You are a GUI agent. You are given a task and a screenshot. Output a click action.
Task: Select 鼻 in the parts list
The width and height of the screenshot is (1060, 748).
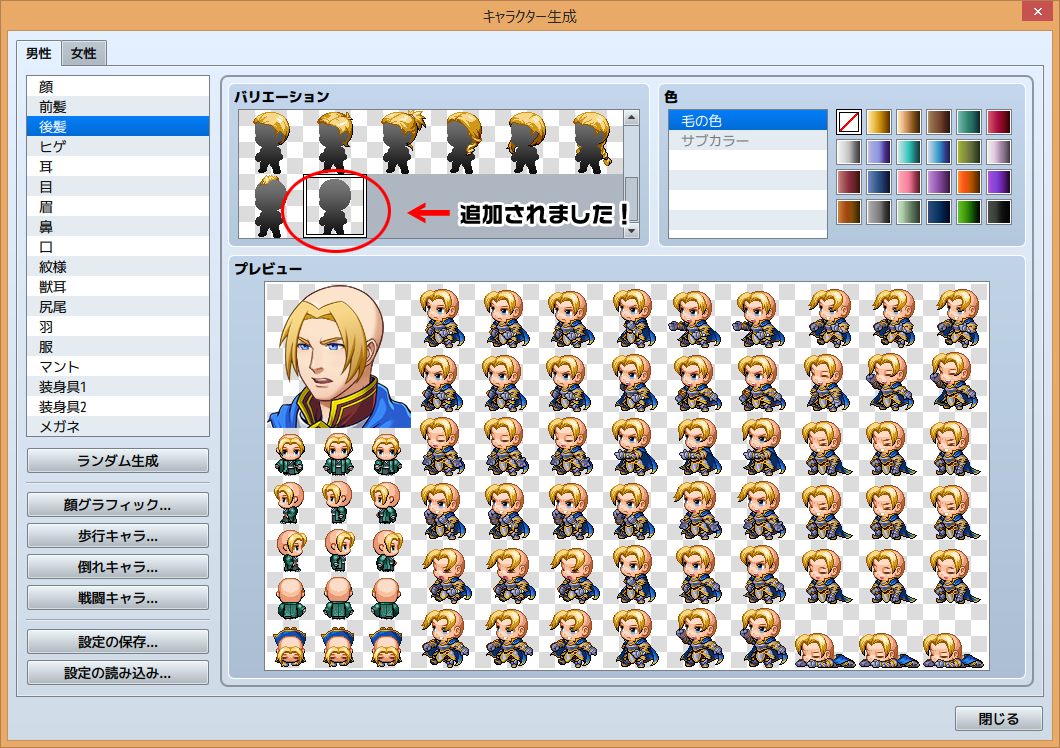click(118, 227)
